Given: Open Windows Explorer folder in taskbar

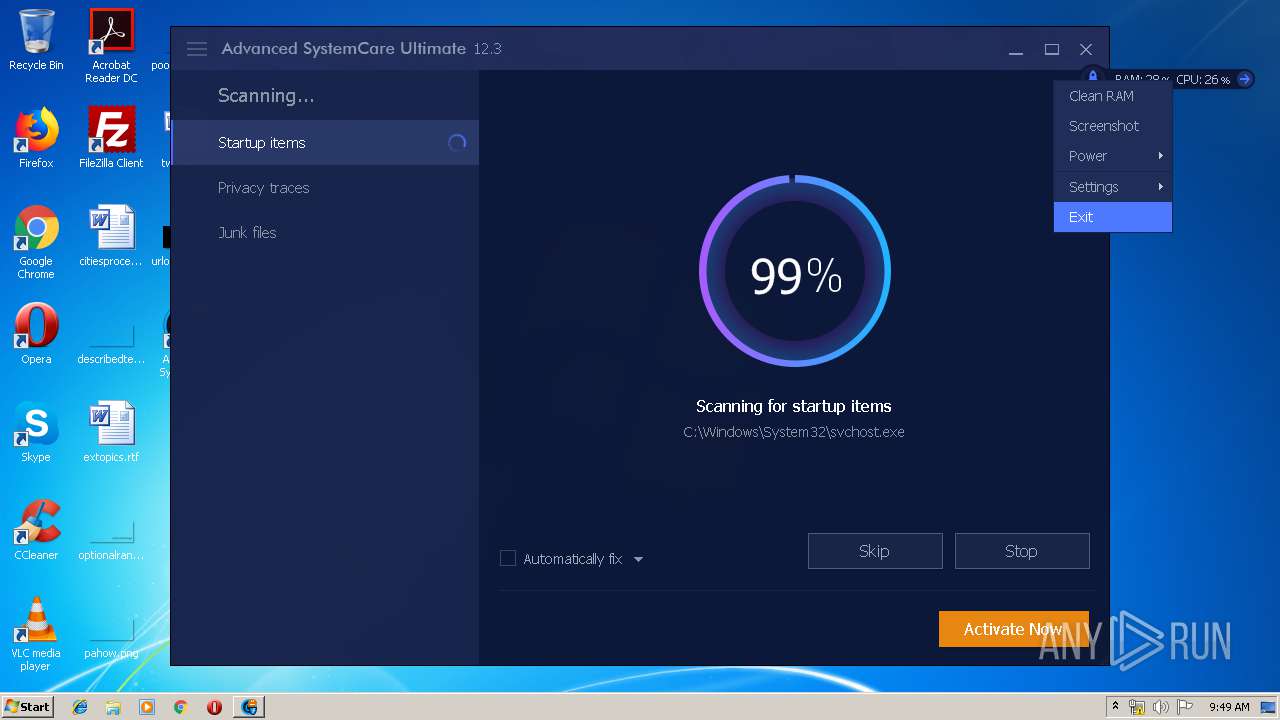Looking at the screenshot, I should pyautogui.click(x=113, y=707).
